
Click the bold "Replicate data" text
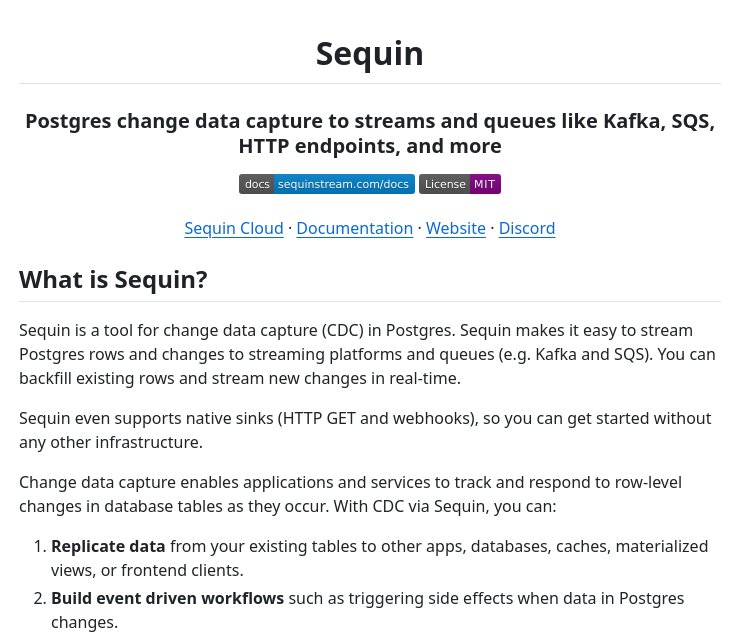tap(108, 546)
